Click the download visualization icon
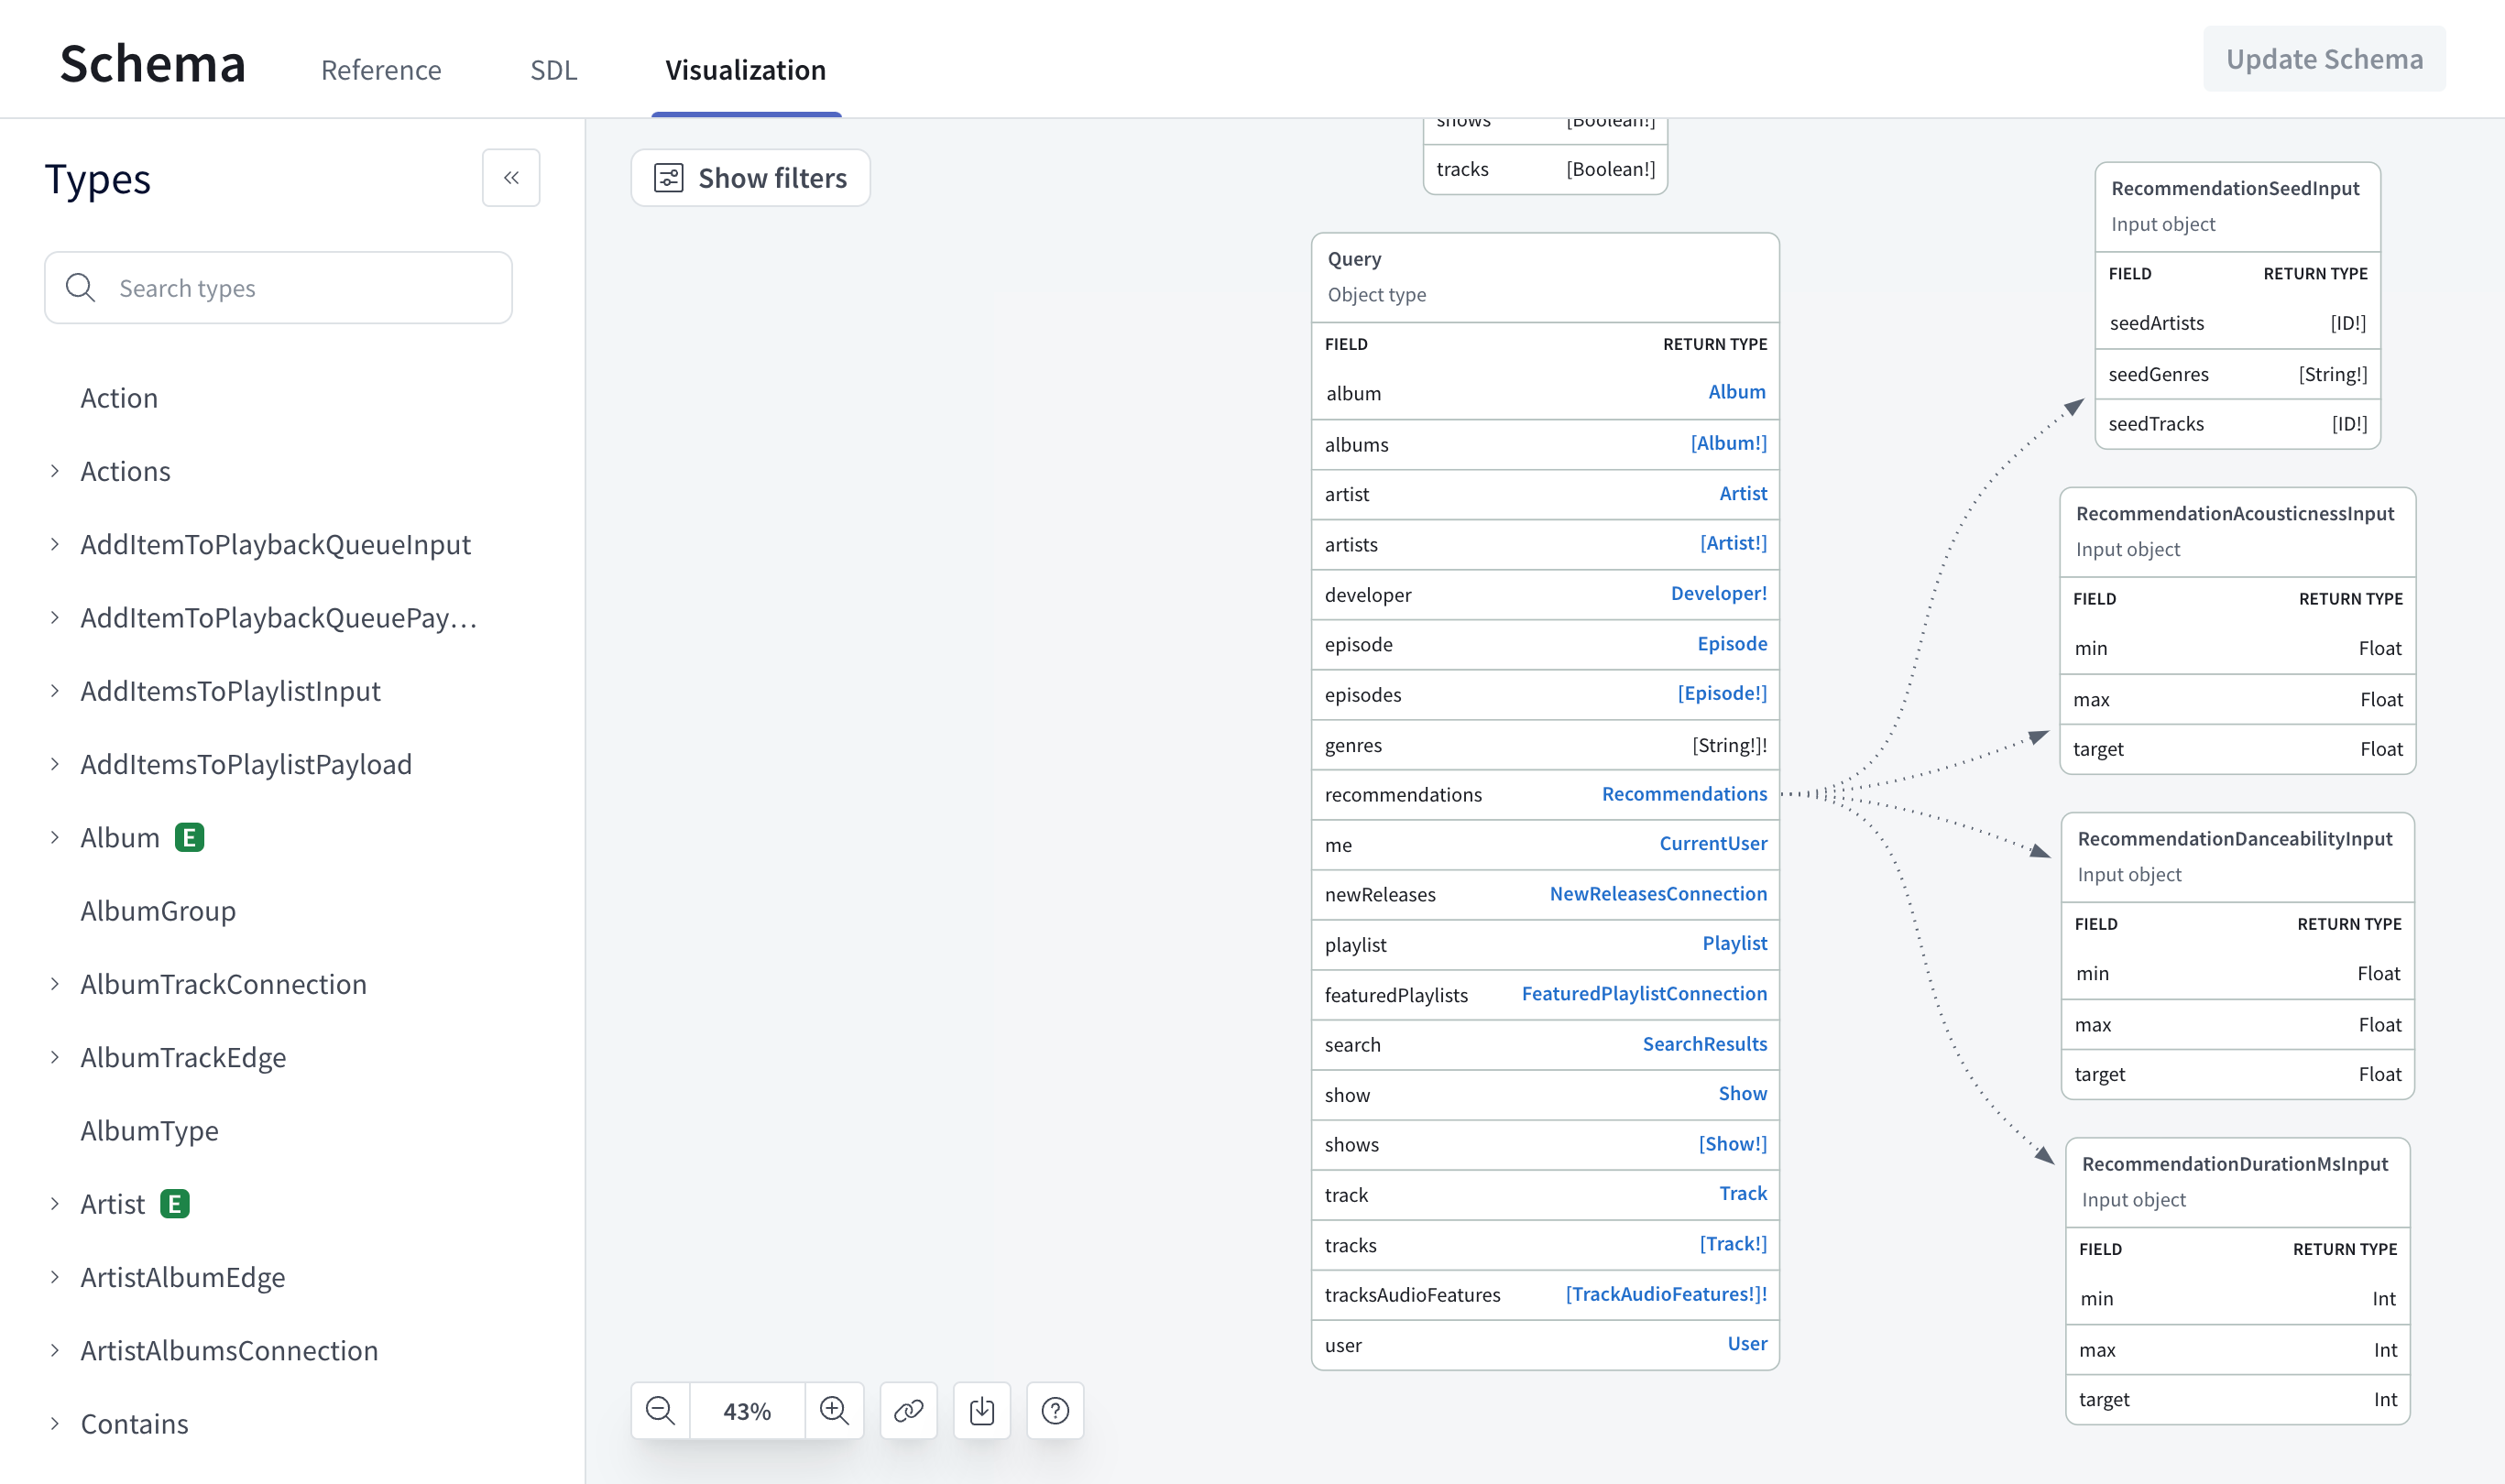 coord(982,1411)
